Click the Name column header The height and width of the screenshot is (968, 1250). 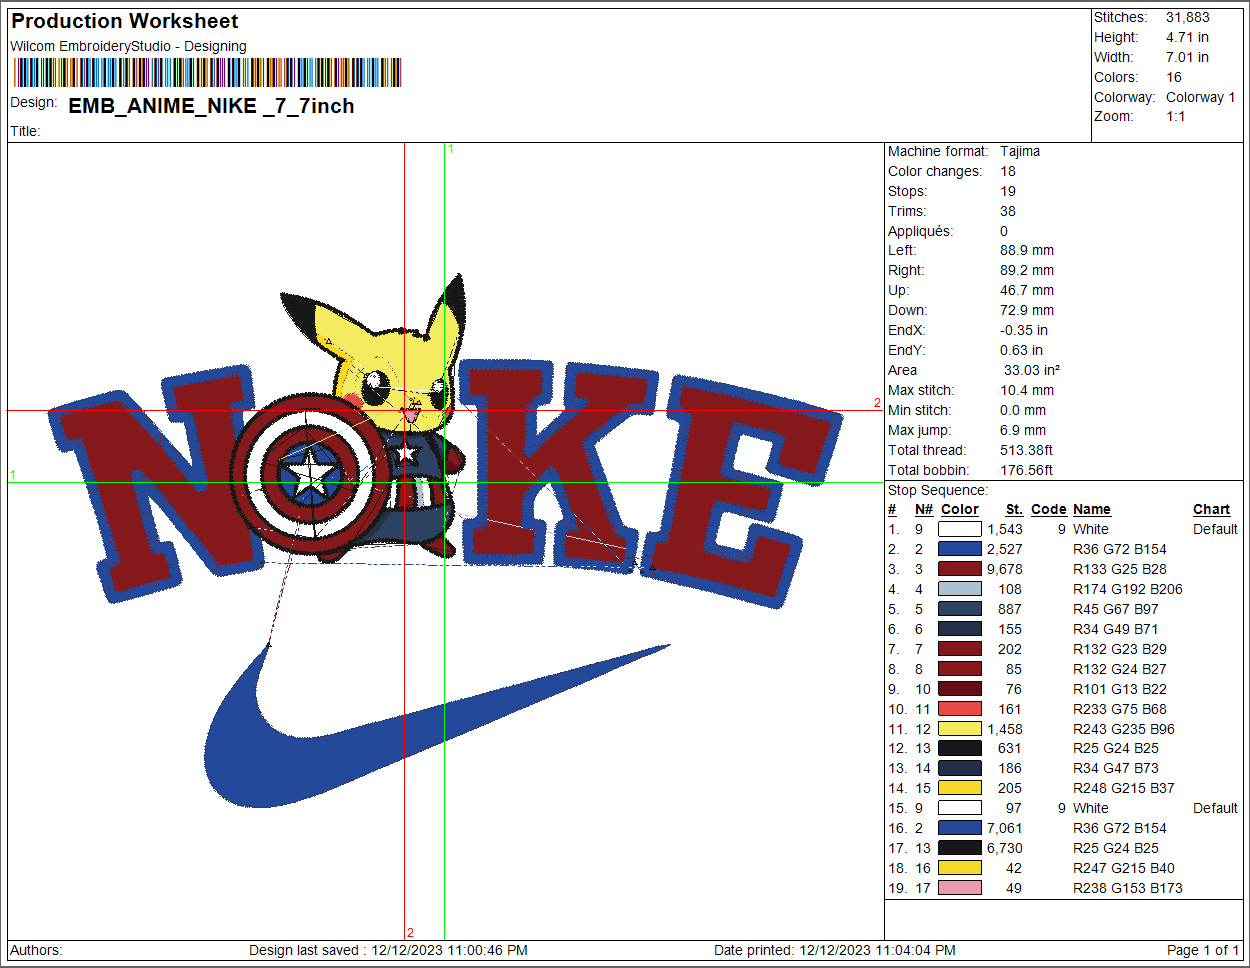(1091, 509)
